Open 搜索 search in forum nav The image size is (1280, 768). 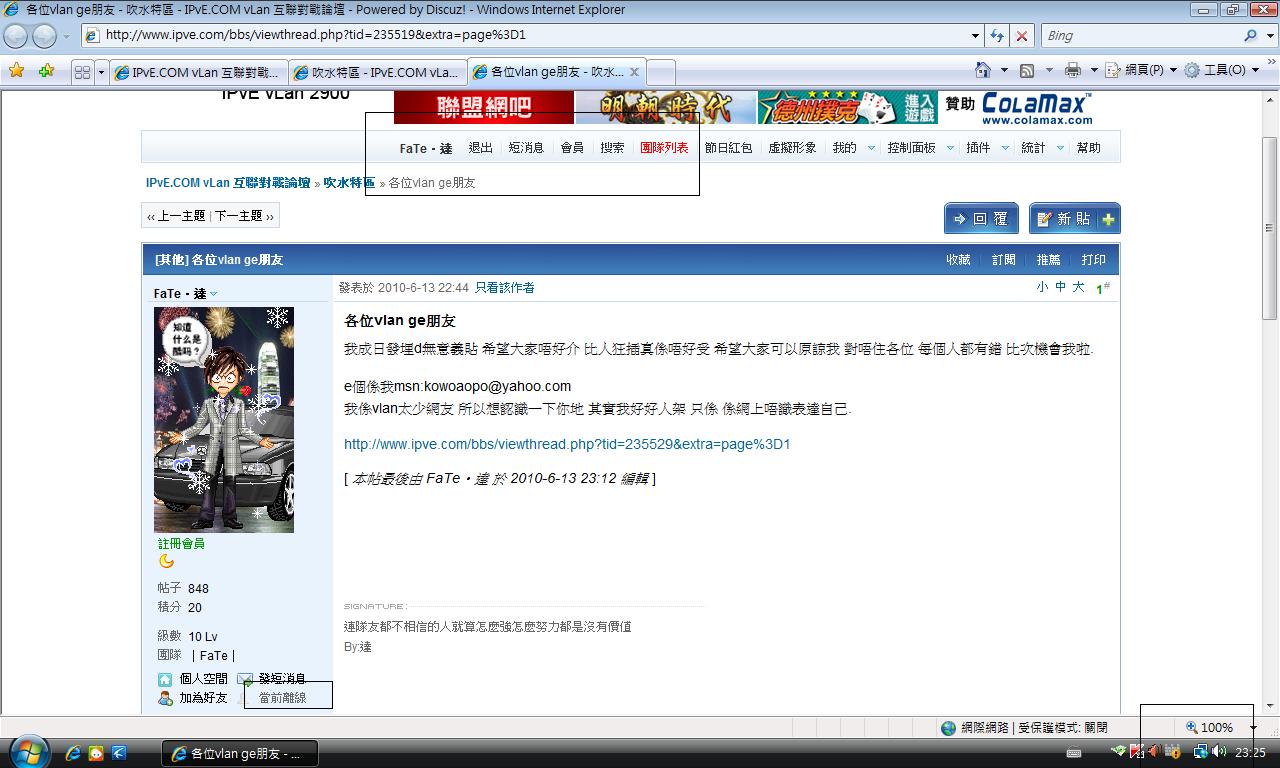612,148
